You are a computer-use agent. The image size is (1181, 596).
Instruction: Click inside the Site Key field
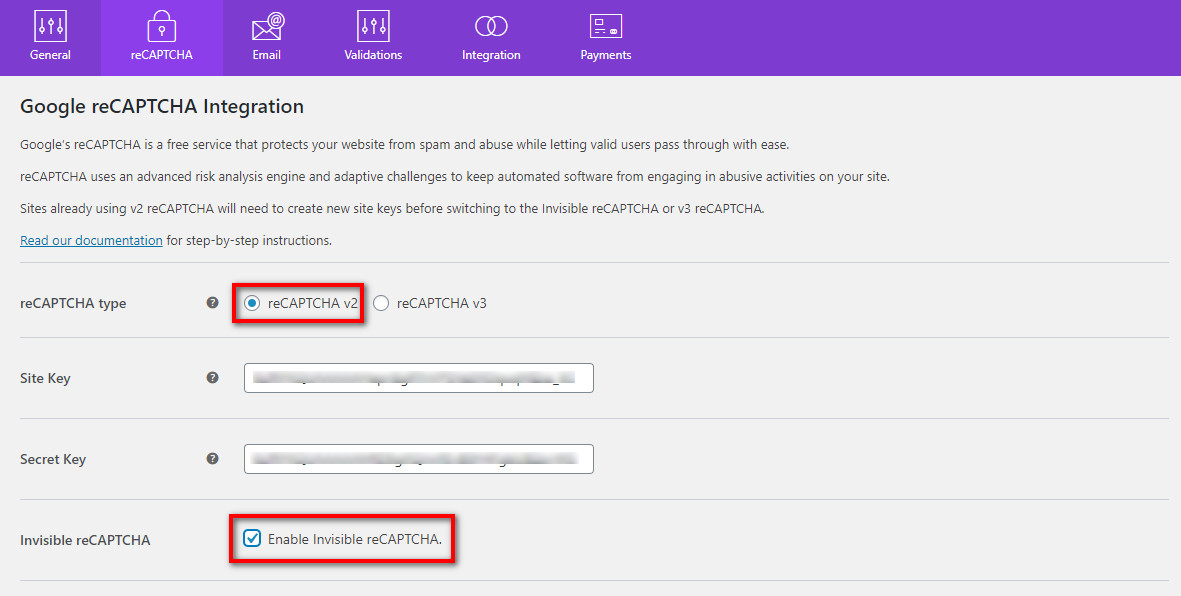[419, 377]
